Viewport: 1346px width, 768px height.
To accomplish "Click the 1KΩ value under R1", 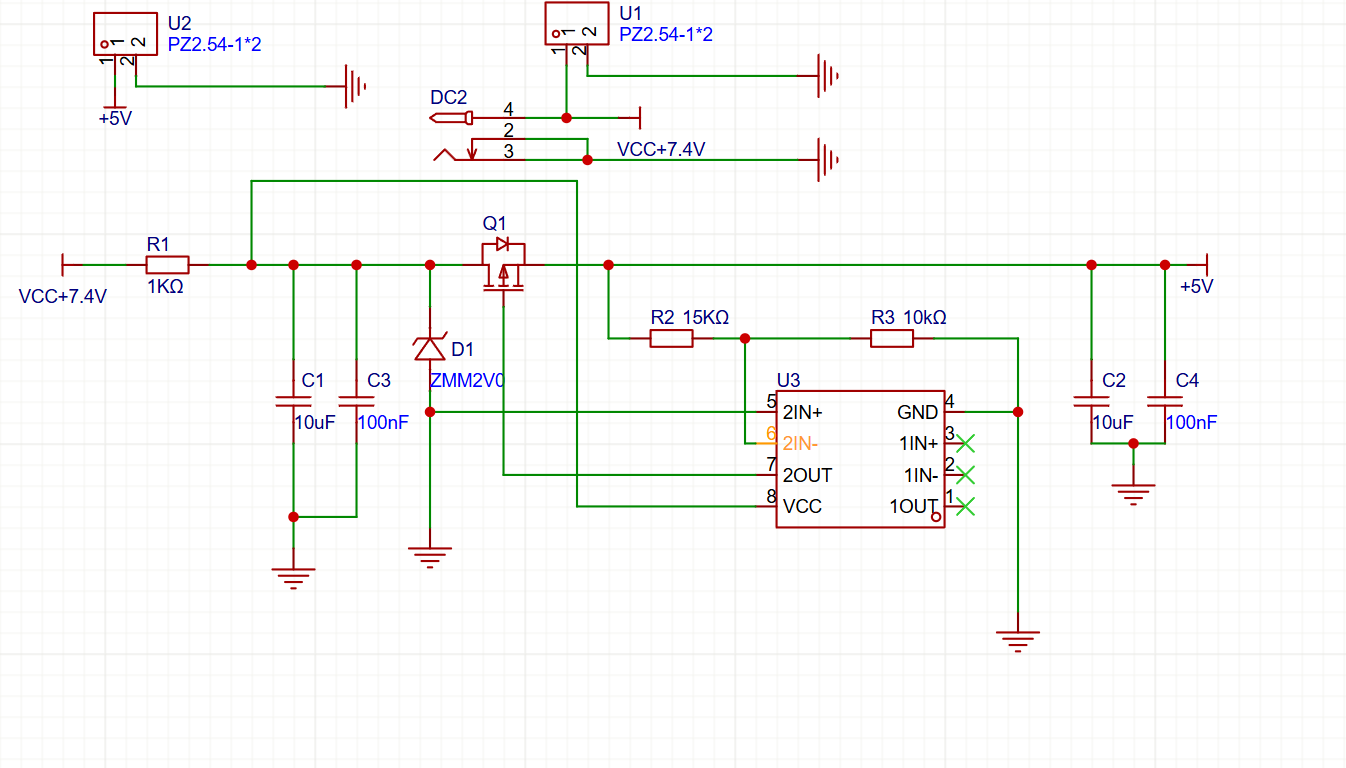I will coord(165,286).
